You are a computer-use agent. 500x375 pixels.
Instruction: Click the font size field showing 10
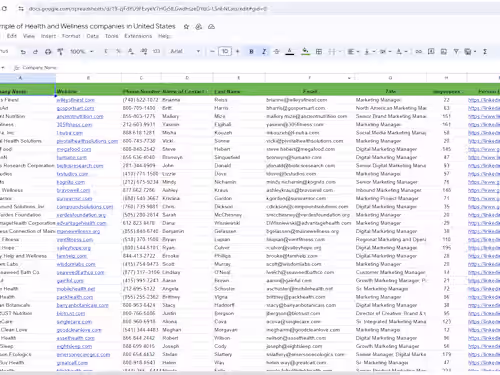tap(225, 51)
